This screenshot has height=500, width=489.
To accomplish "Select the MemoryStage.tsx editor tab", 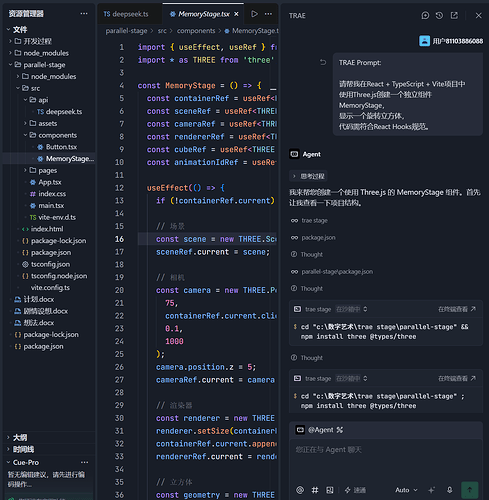I will pos(204,14).
